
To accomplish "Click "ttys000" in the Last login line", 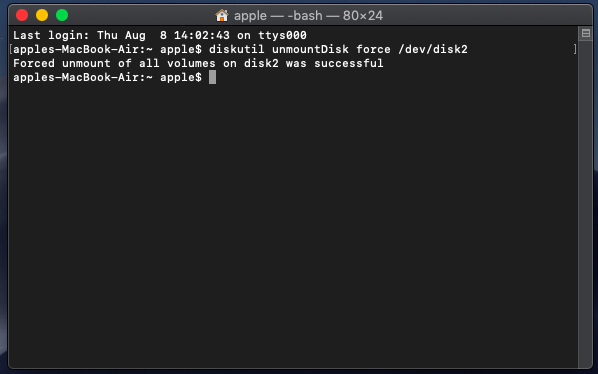I will [x=282, y=35].
